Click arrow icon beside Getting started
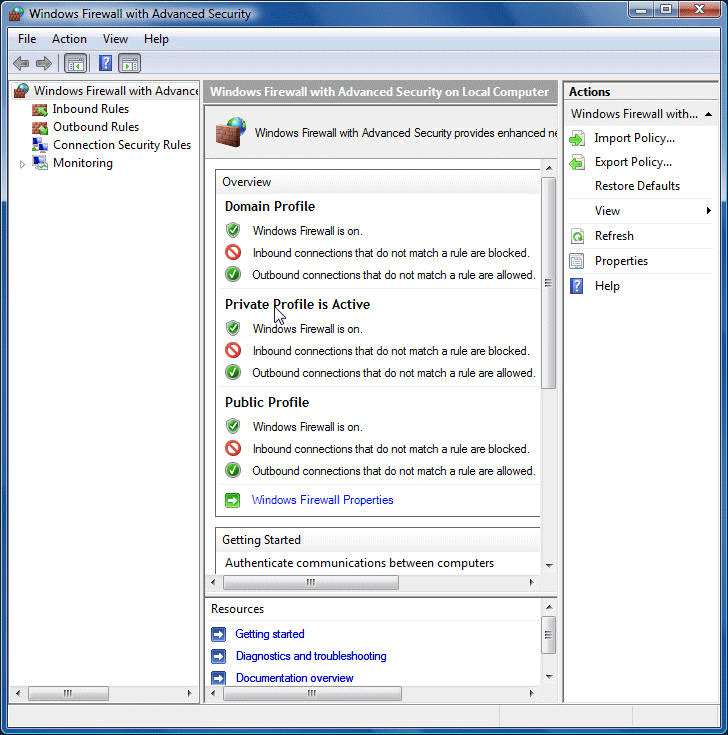Image resolution: width=728 pixels, height=735 pixels. point(218,634)
